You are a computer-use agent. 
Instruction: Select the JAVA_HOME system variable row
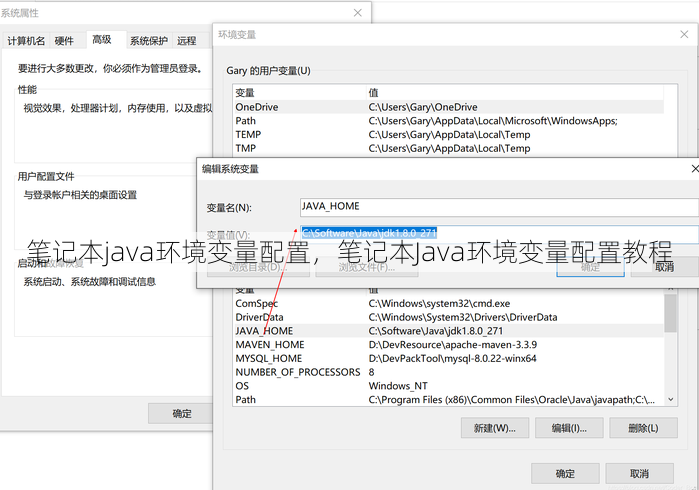coord(449,331)
